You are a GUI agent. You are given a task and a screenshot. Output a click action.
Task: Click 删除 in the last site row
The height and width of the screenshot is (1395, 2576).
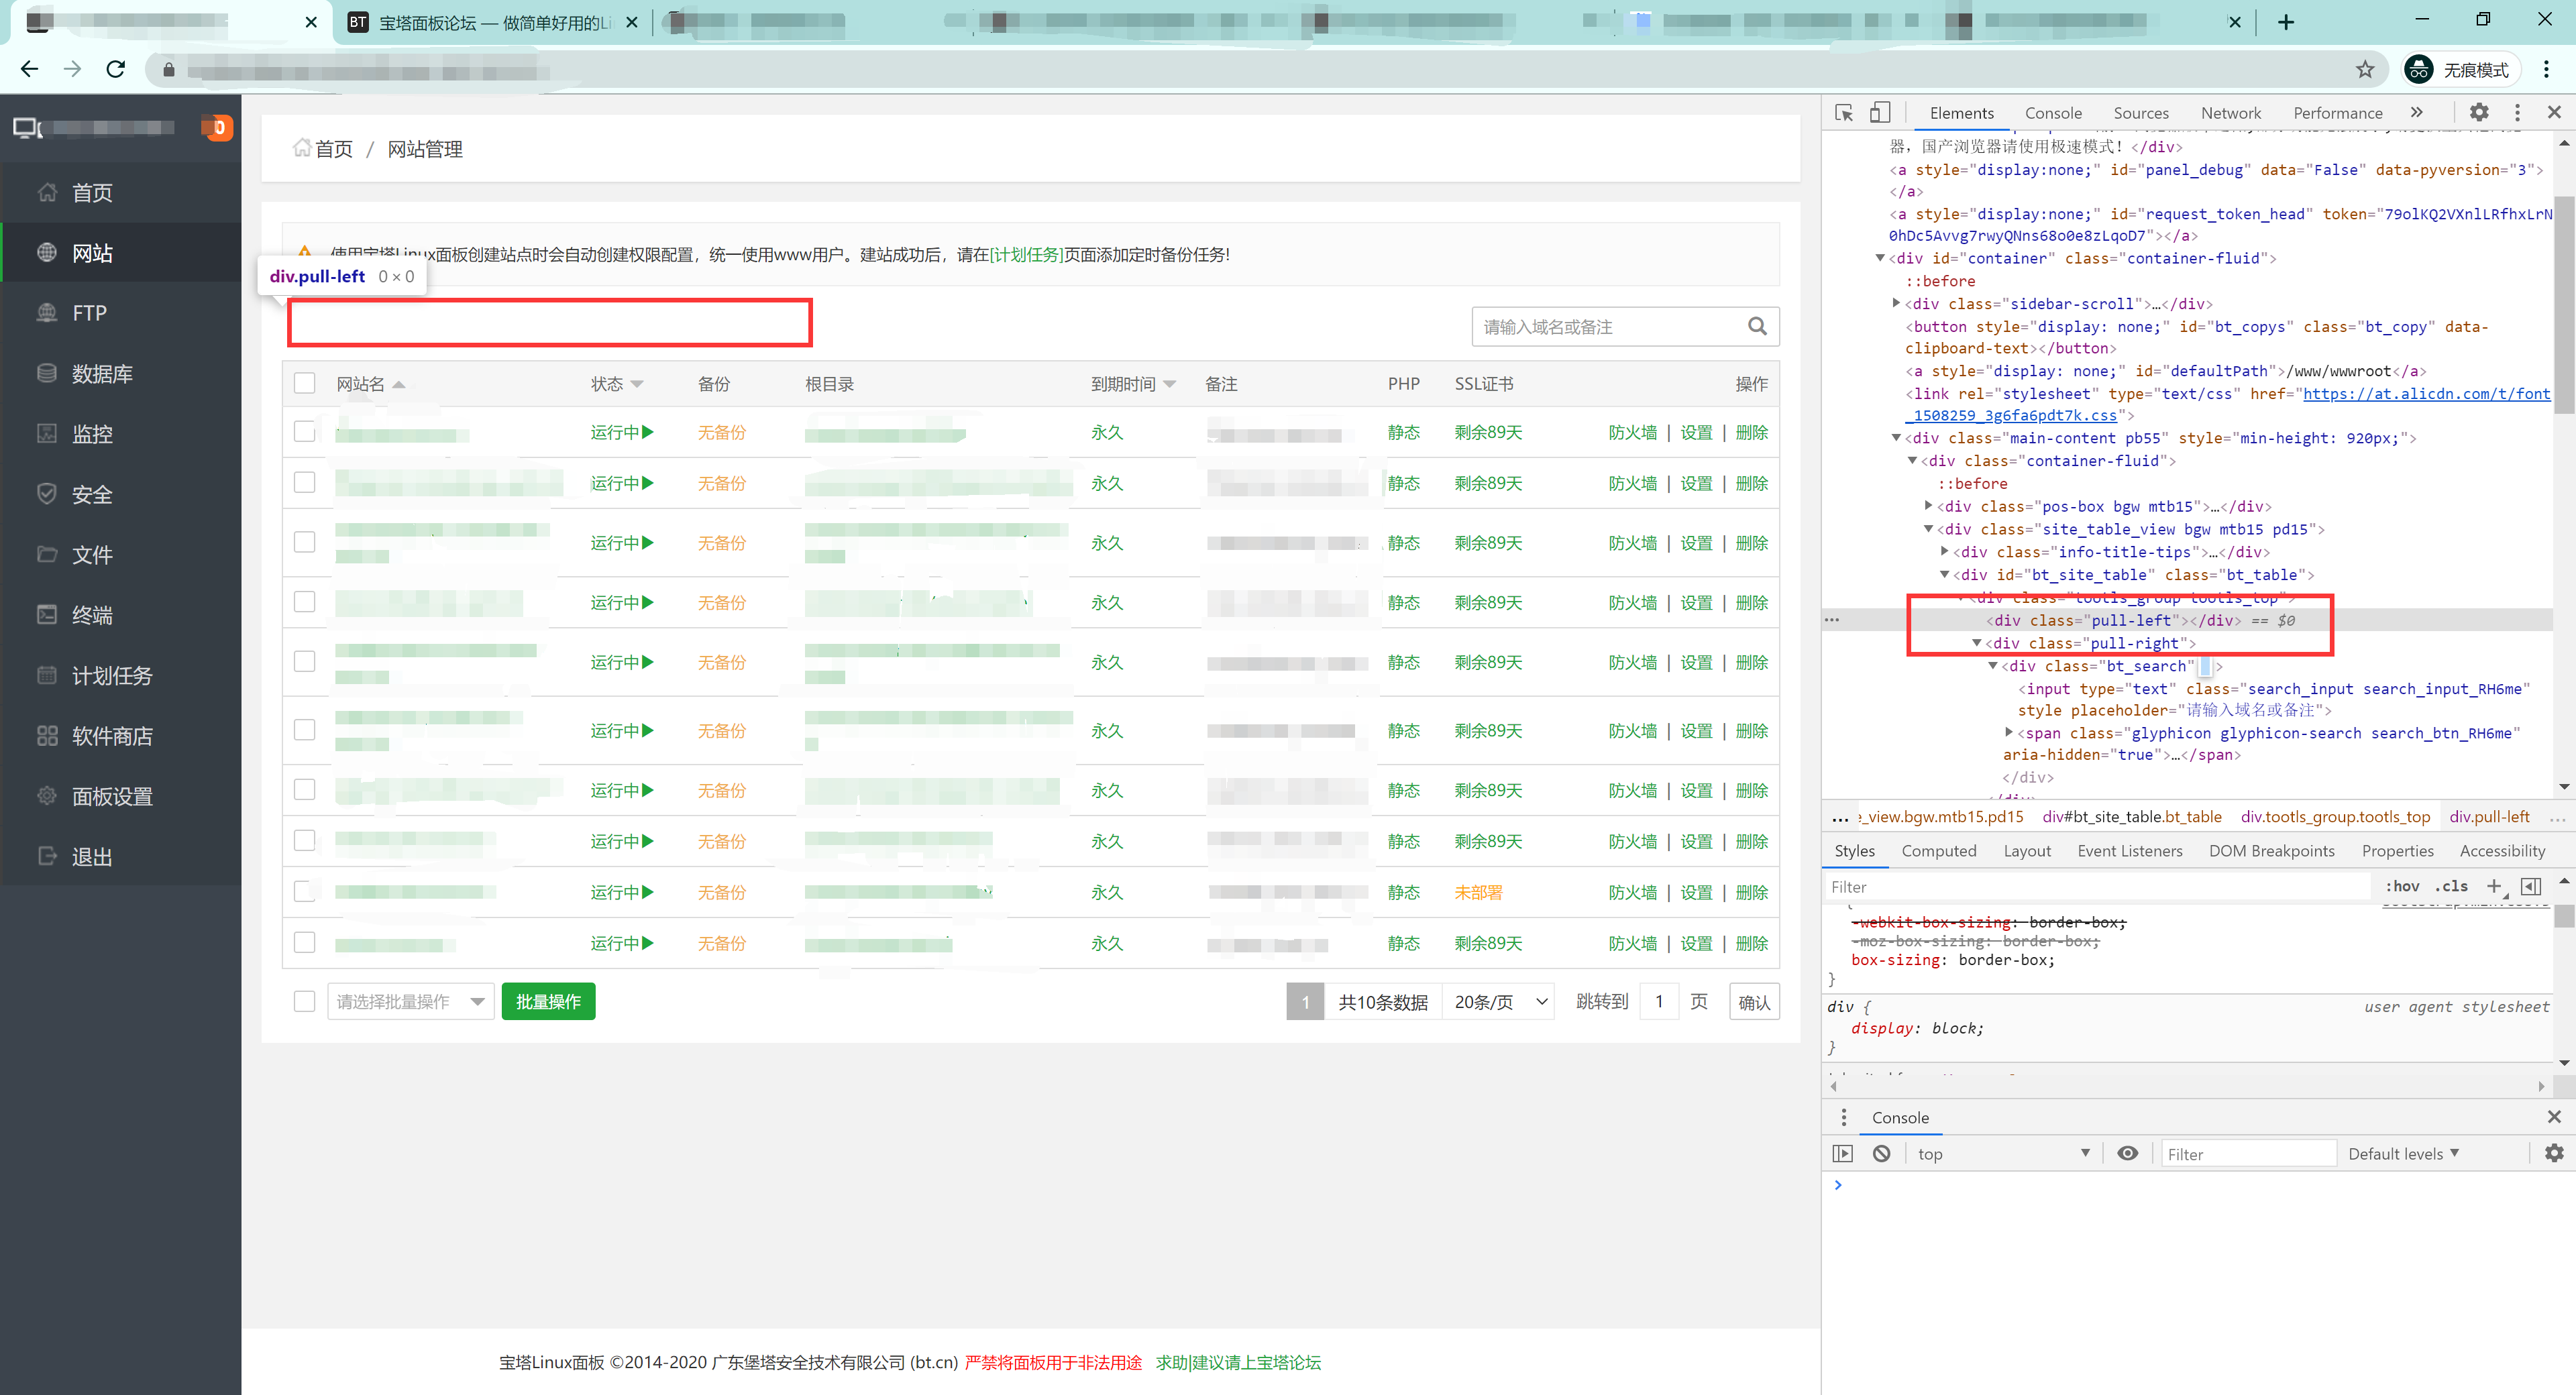pyautogui.click(x=1751, y=943)
